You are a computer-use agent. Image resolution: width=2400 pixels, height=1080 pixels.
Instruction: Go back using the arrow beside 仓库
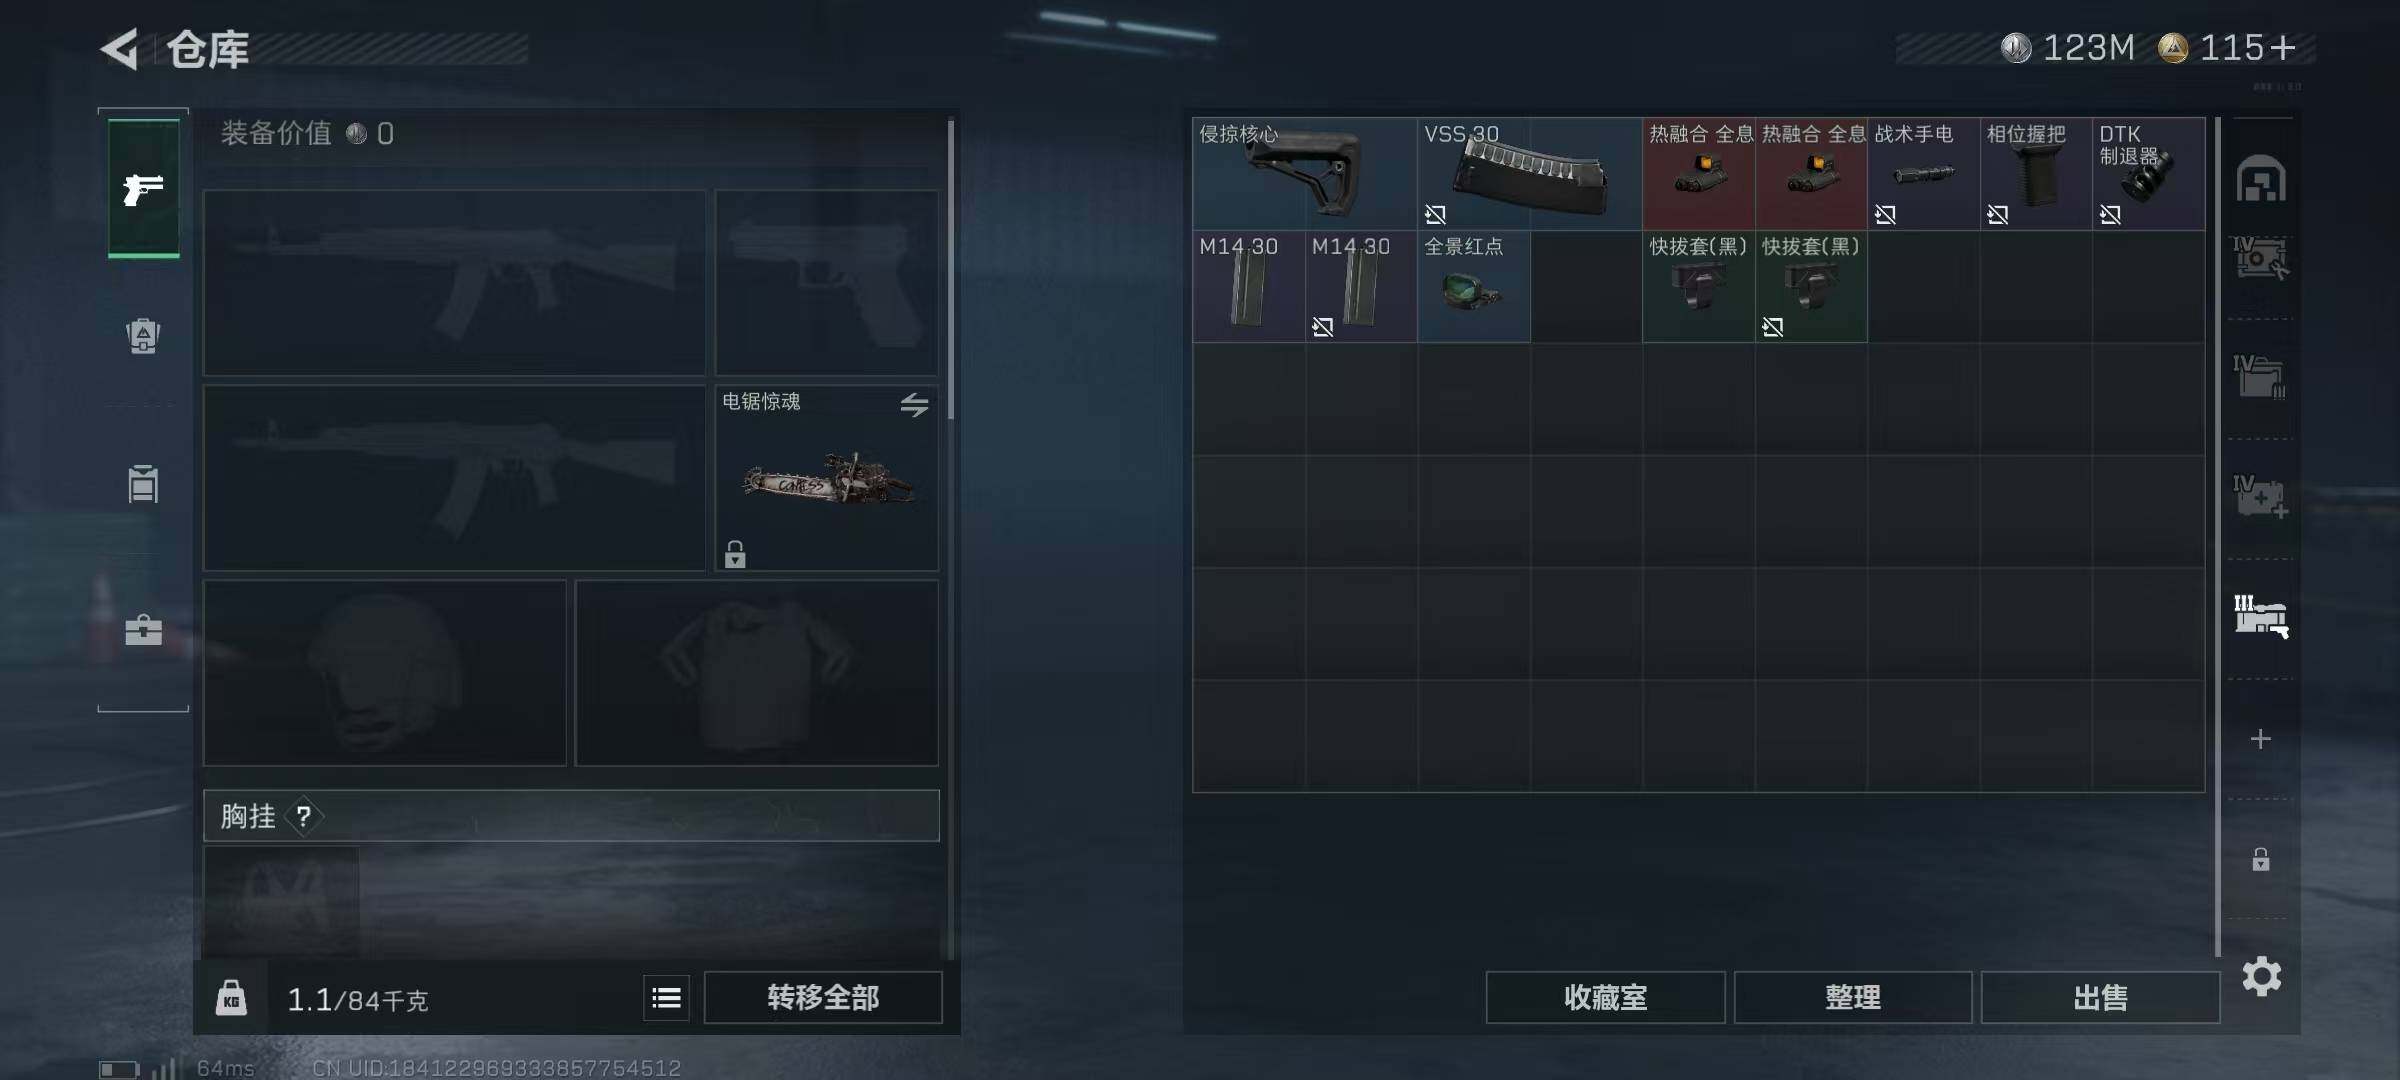120,49
